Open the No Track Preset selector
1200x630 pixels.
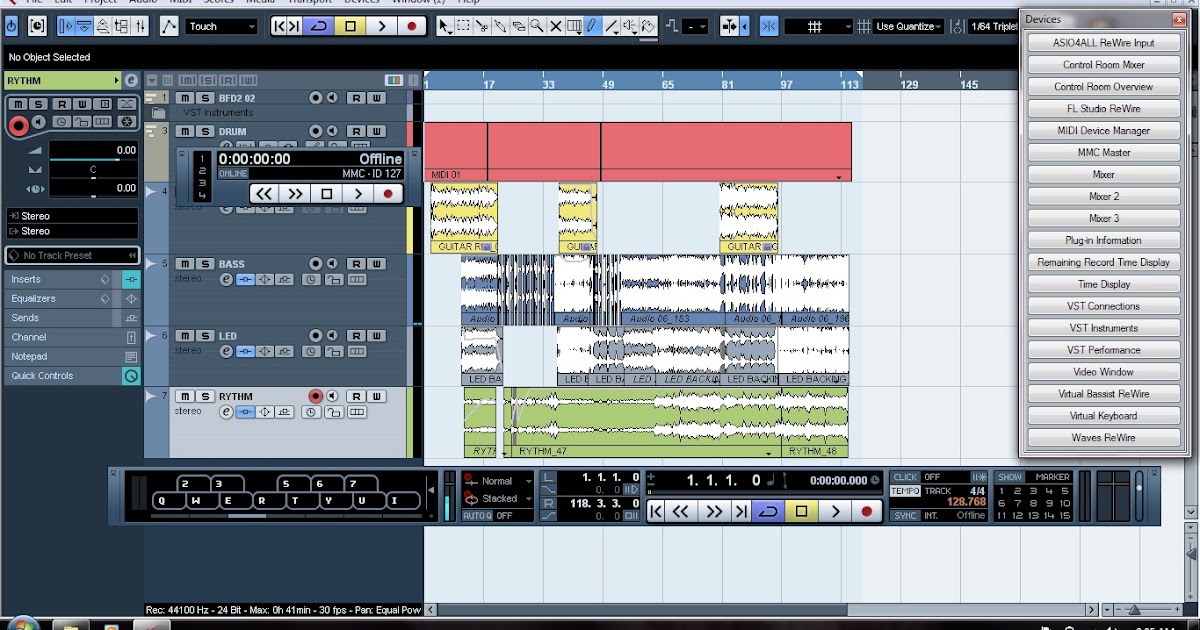[72, 255]
